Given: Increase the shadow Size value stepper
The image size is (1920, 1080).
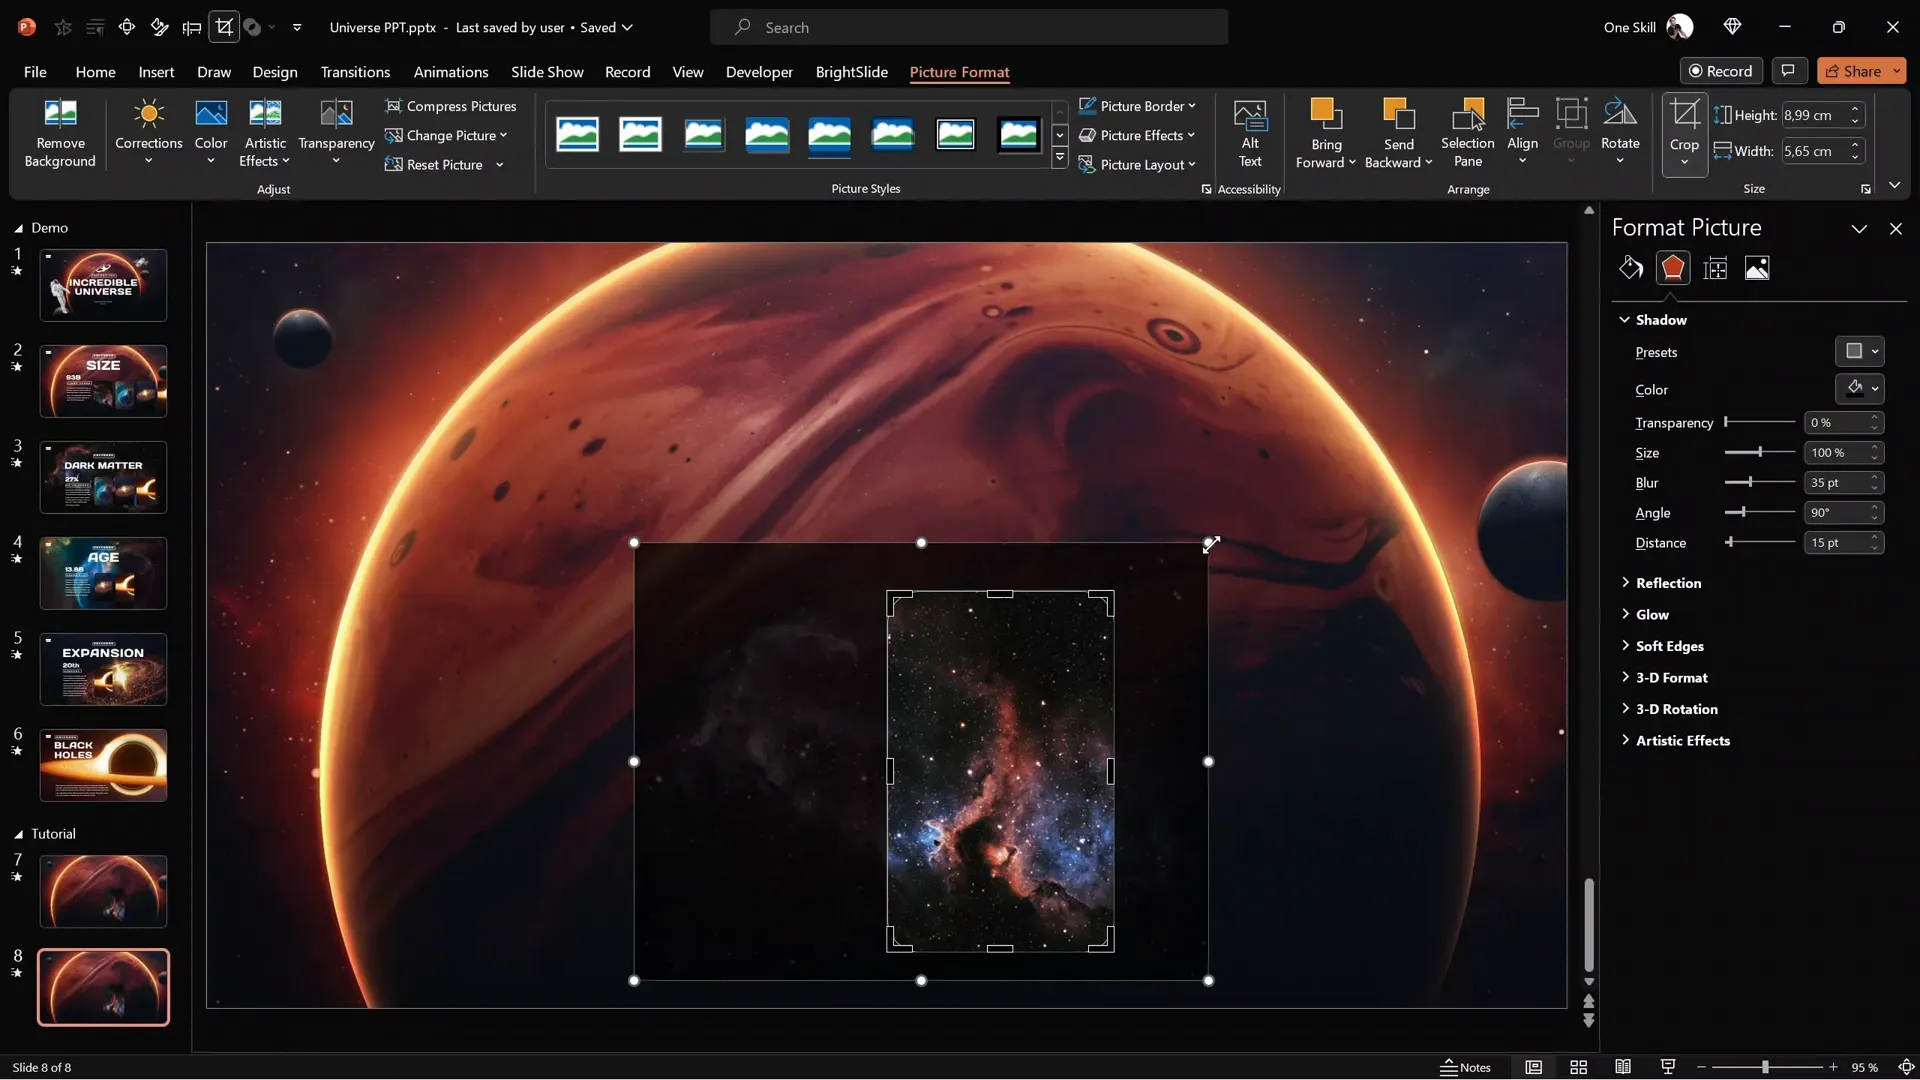Looking at the screenshot, I should [x=1875, y=447].
